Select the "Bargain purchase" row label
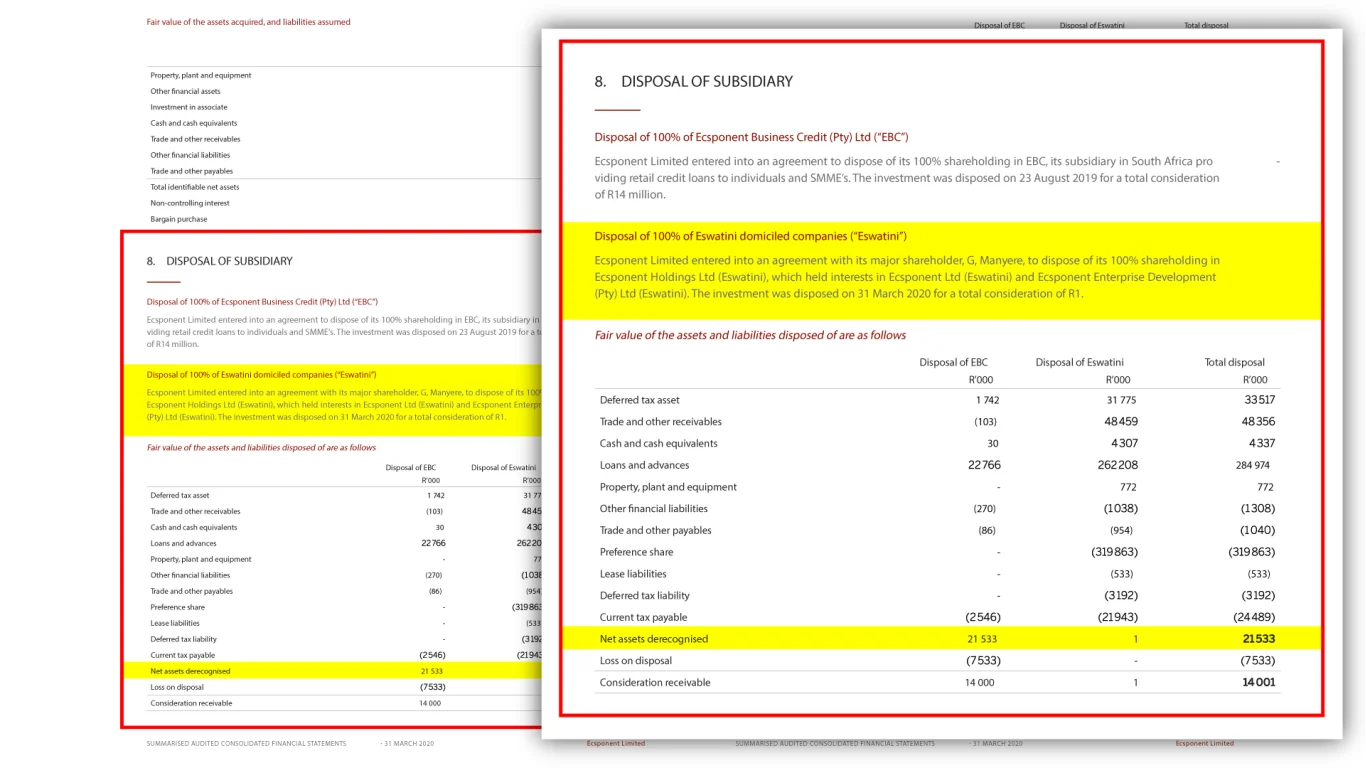Screen dimensions: 1366x768 point(178,219)
